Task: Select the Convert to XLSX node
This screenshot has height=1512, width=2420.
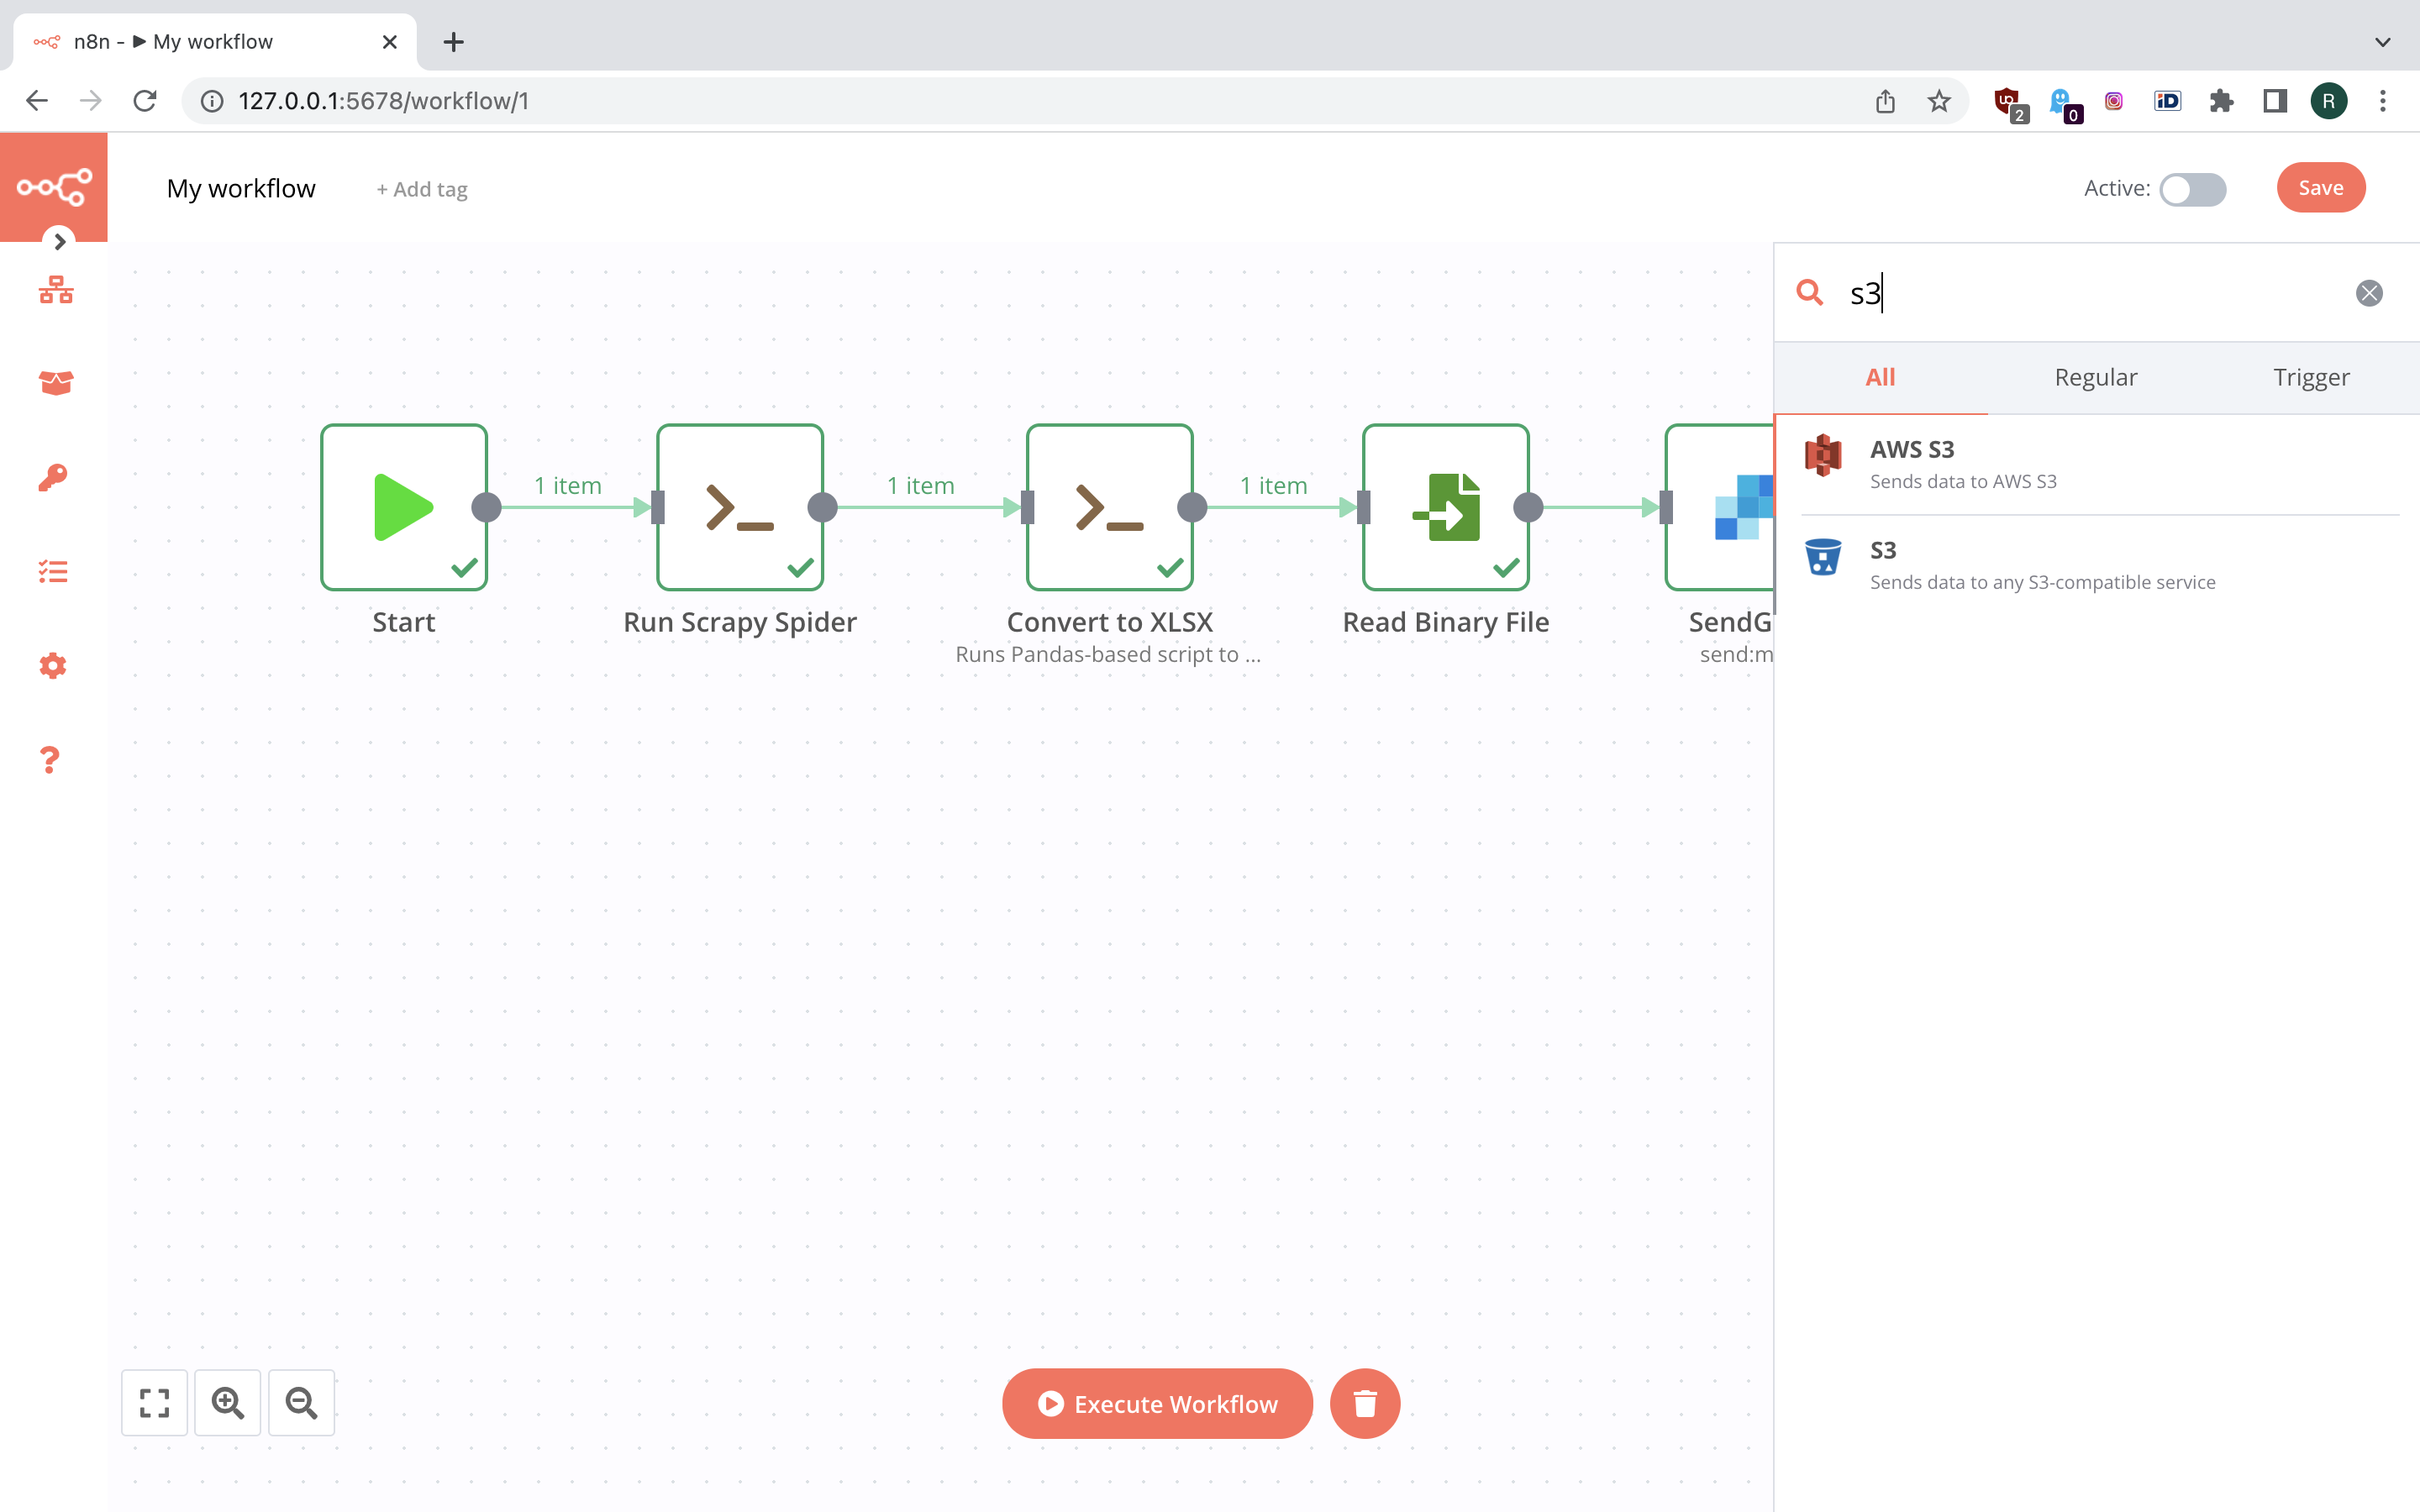Action: pyautogui.click(x=1110, y=507)
